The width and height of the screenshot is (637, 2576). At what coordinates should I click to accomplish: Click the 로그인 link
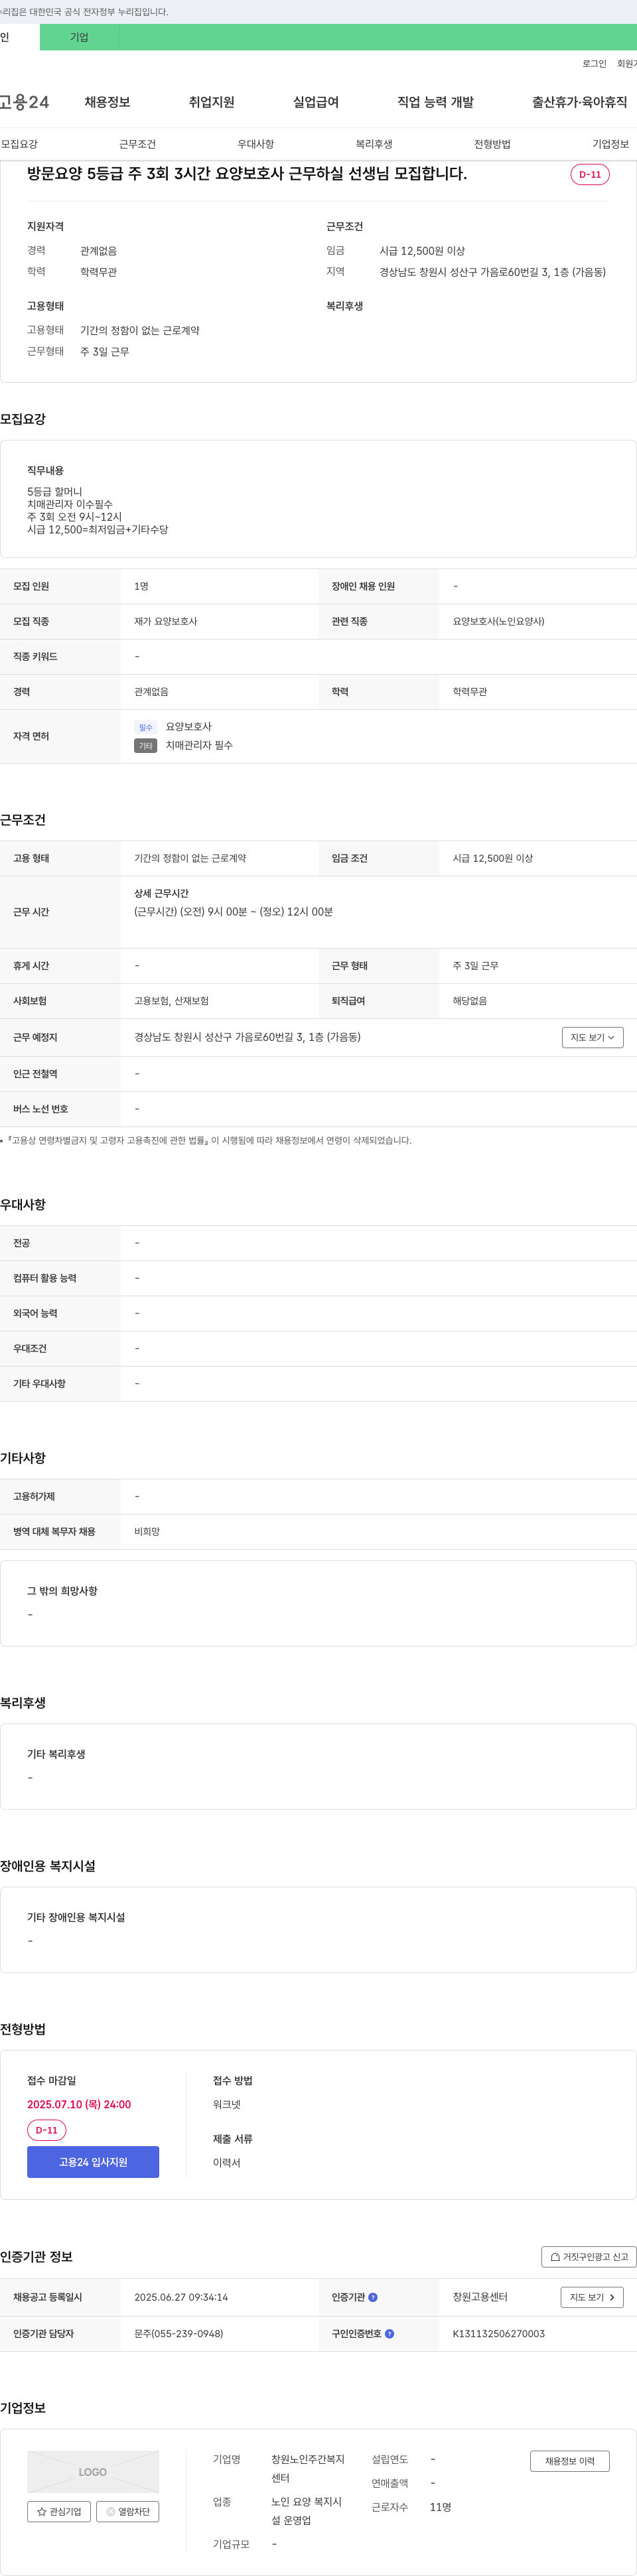[594, 63]
